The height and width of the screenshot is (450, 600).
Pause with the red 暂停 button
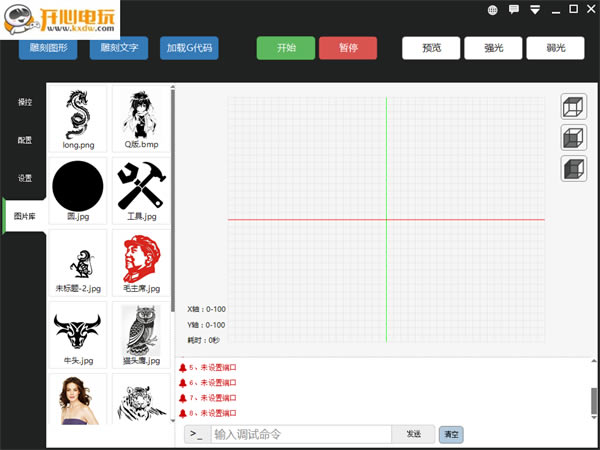click(x=348, y=48)
